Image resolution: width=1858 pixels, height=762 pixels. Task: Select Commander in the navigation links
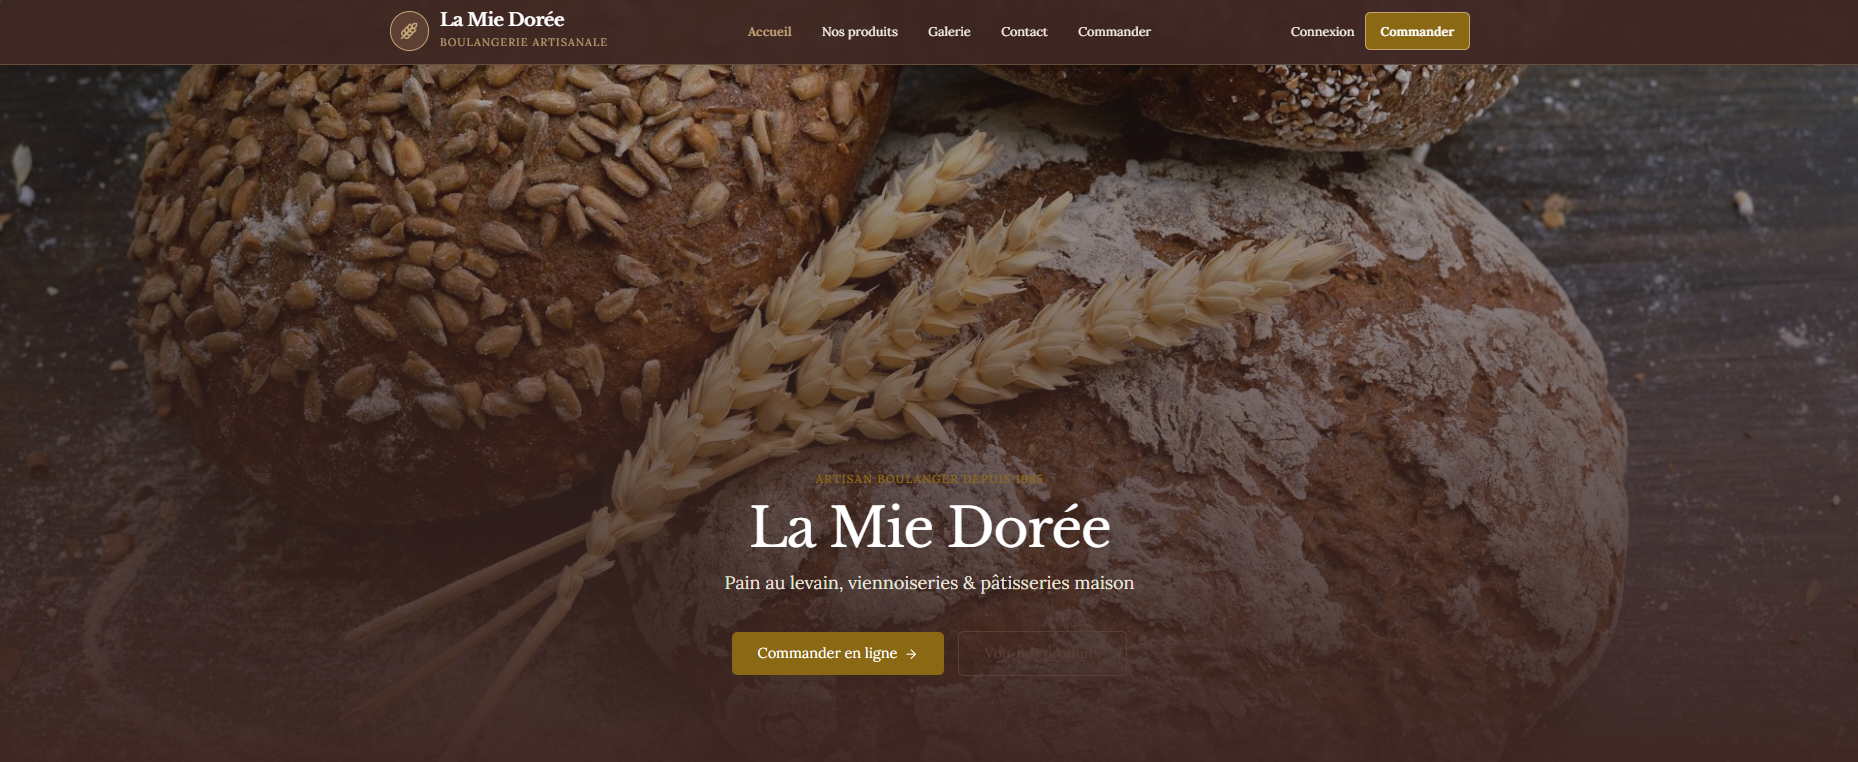pos(1114,32)
